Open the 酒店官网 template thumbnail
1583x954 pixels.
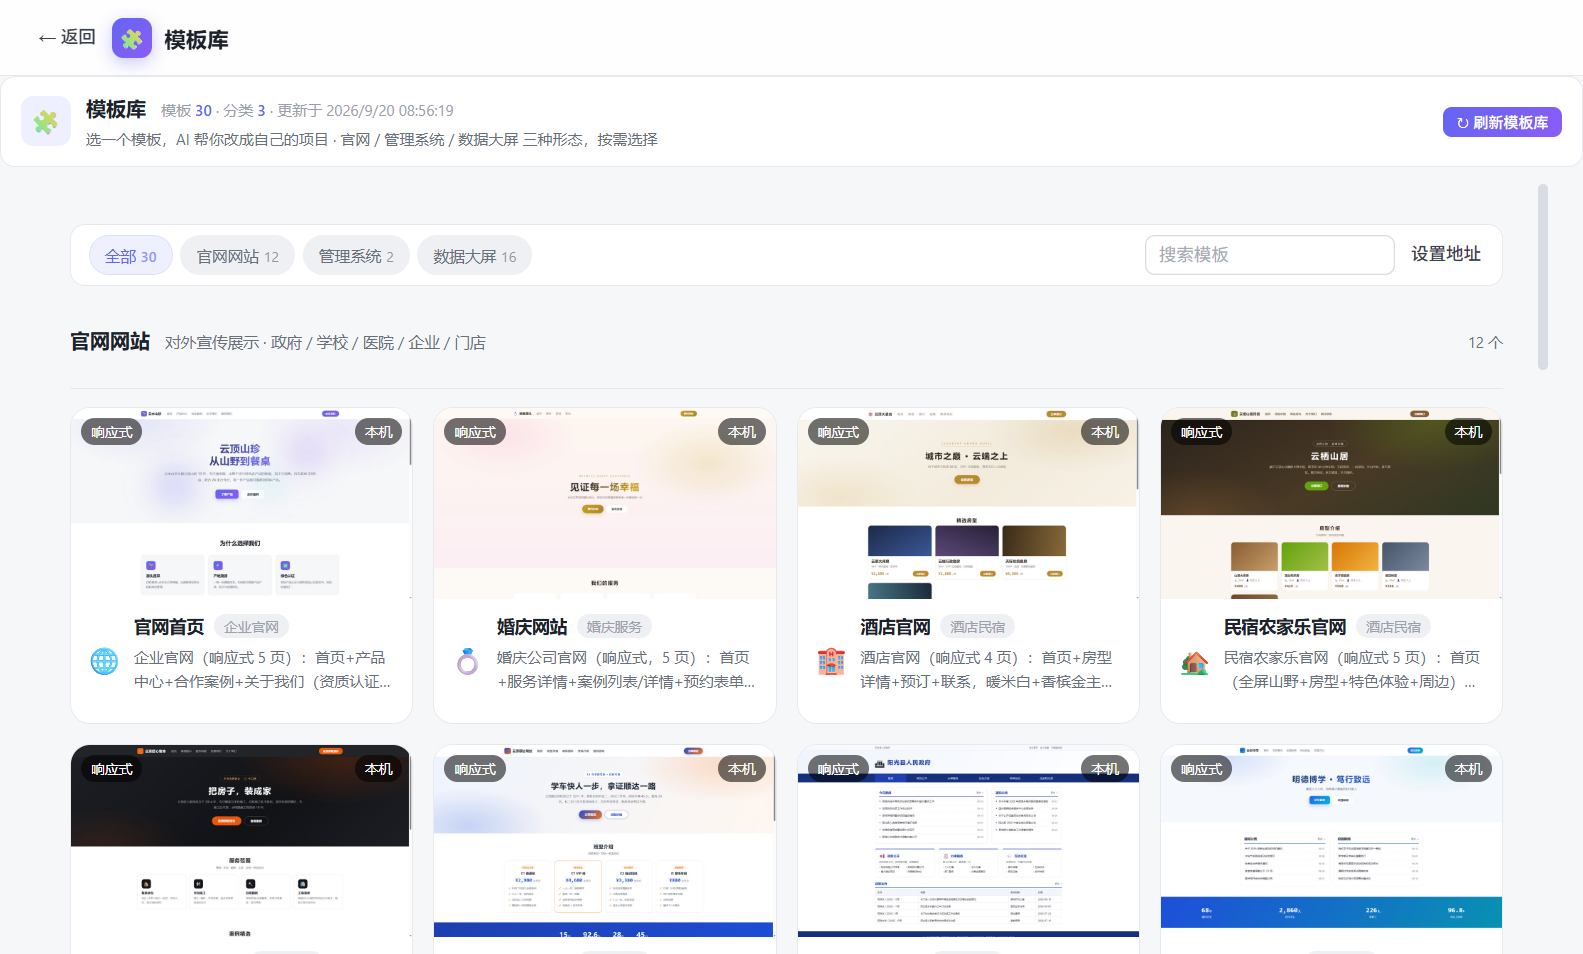[x=968, y=503]
